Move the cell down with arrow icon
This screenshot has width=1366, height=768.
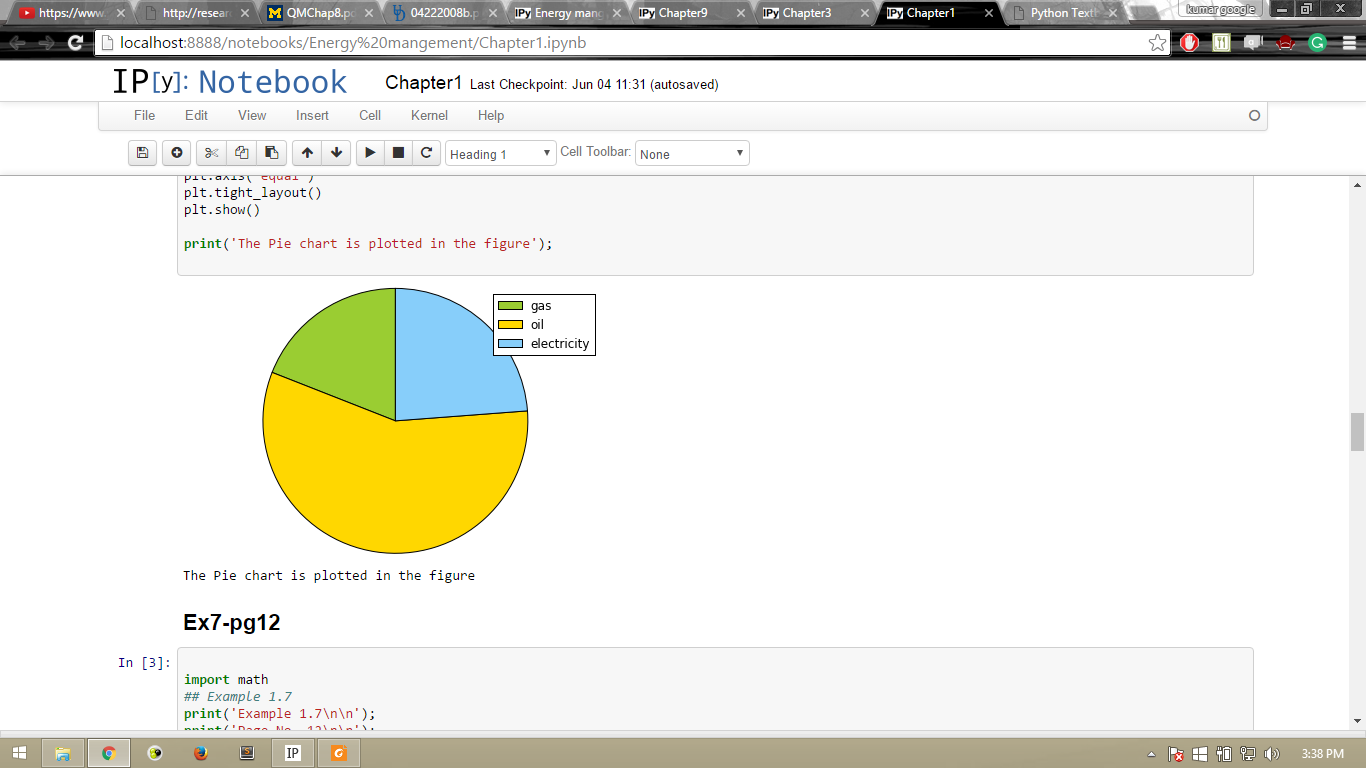(x=337, y=153)
